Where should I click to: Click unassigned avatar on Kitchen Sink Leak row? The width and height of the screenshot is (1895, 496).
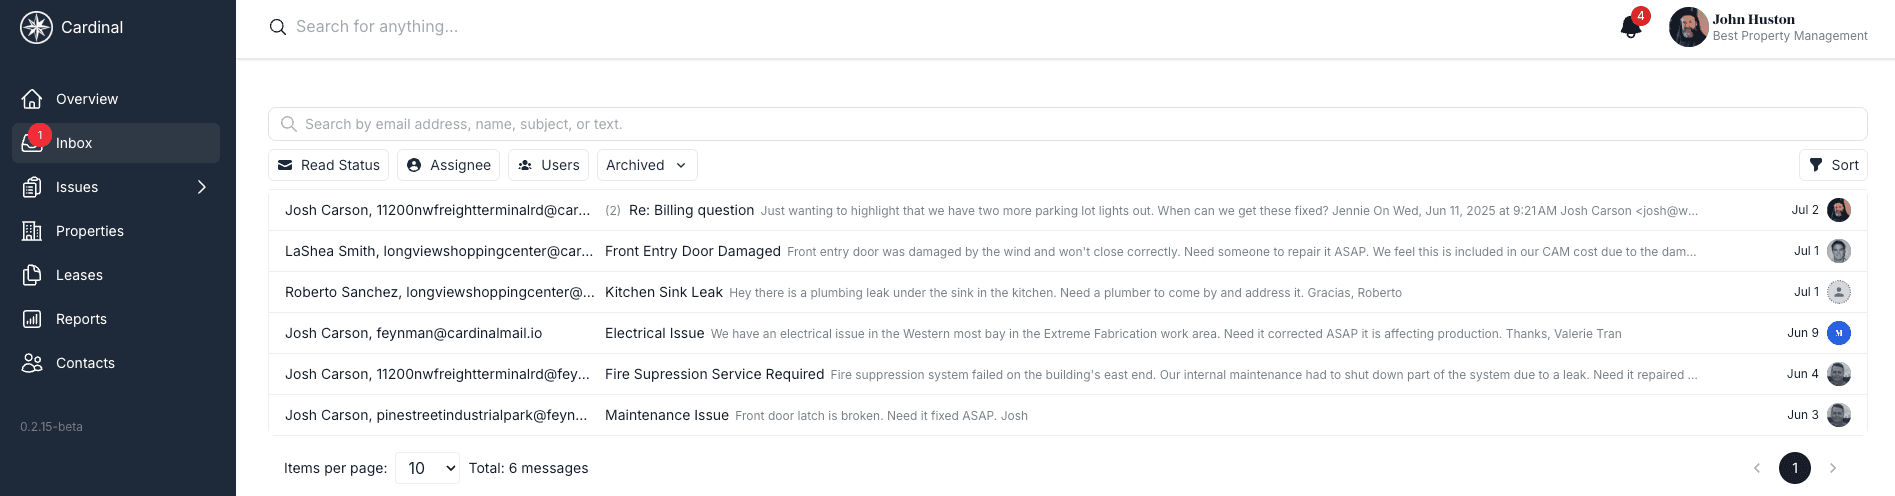click(1838, 292)
